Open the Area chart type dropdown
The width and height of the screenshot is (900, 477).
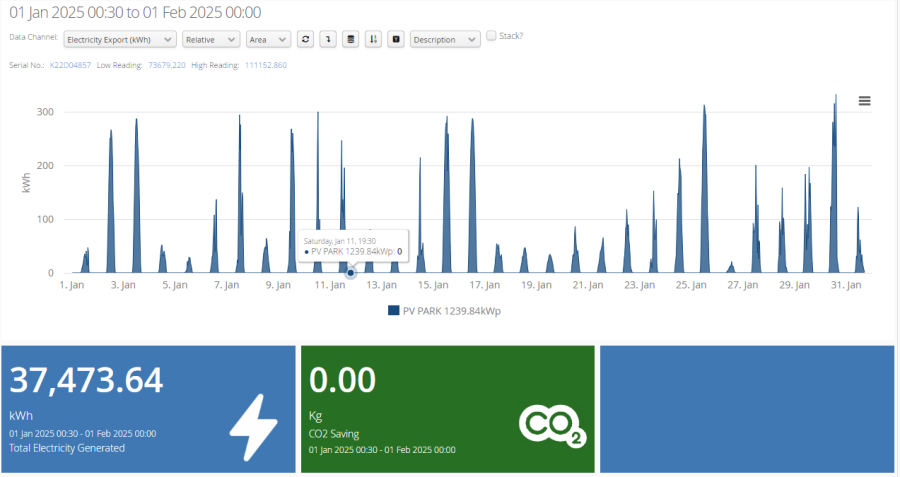coord(268,39)
